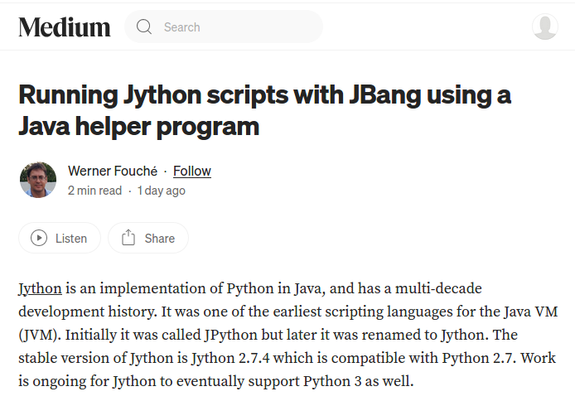The height and width of the screenshot is (401, 575).
Task: Click "Jython 2.7.4" in the article body
Action: 230,358
